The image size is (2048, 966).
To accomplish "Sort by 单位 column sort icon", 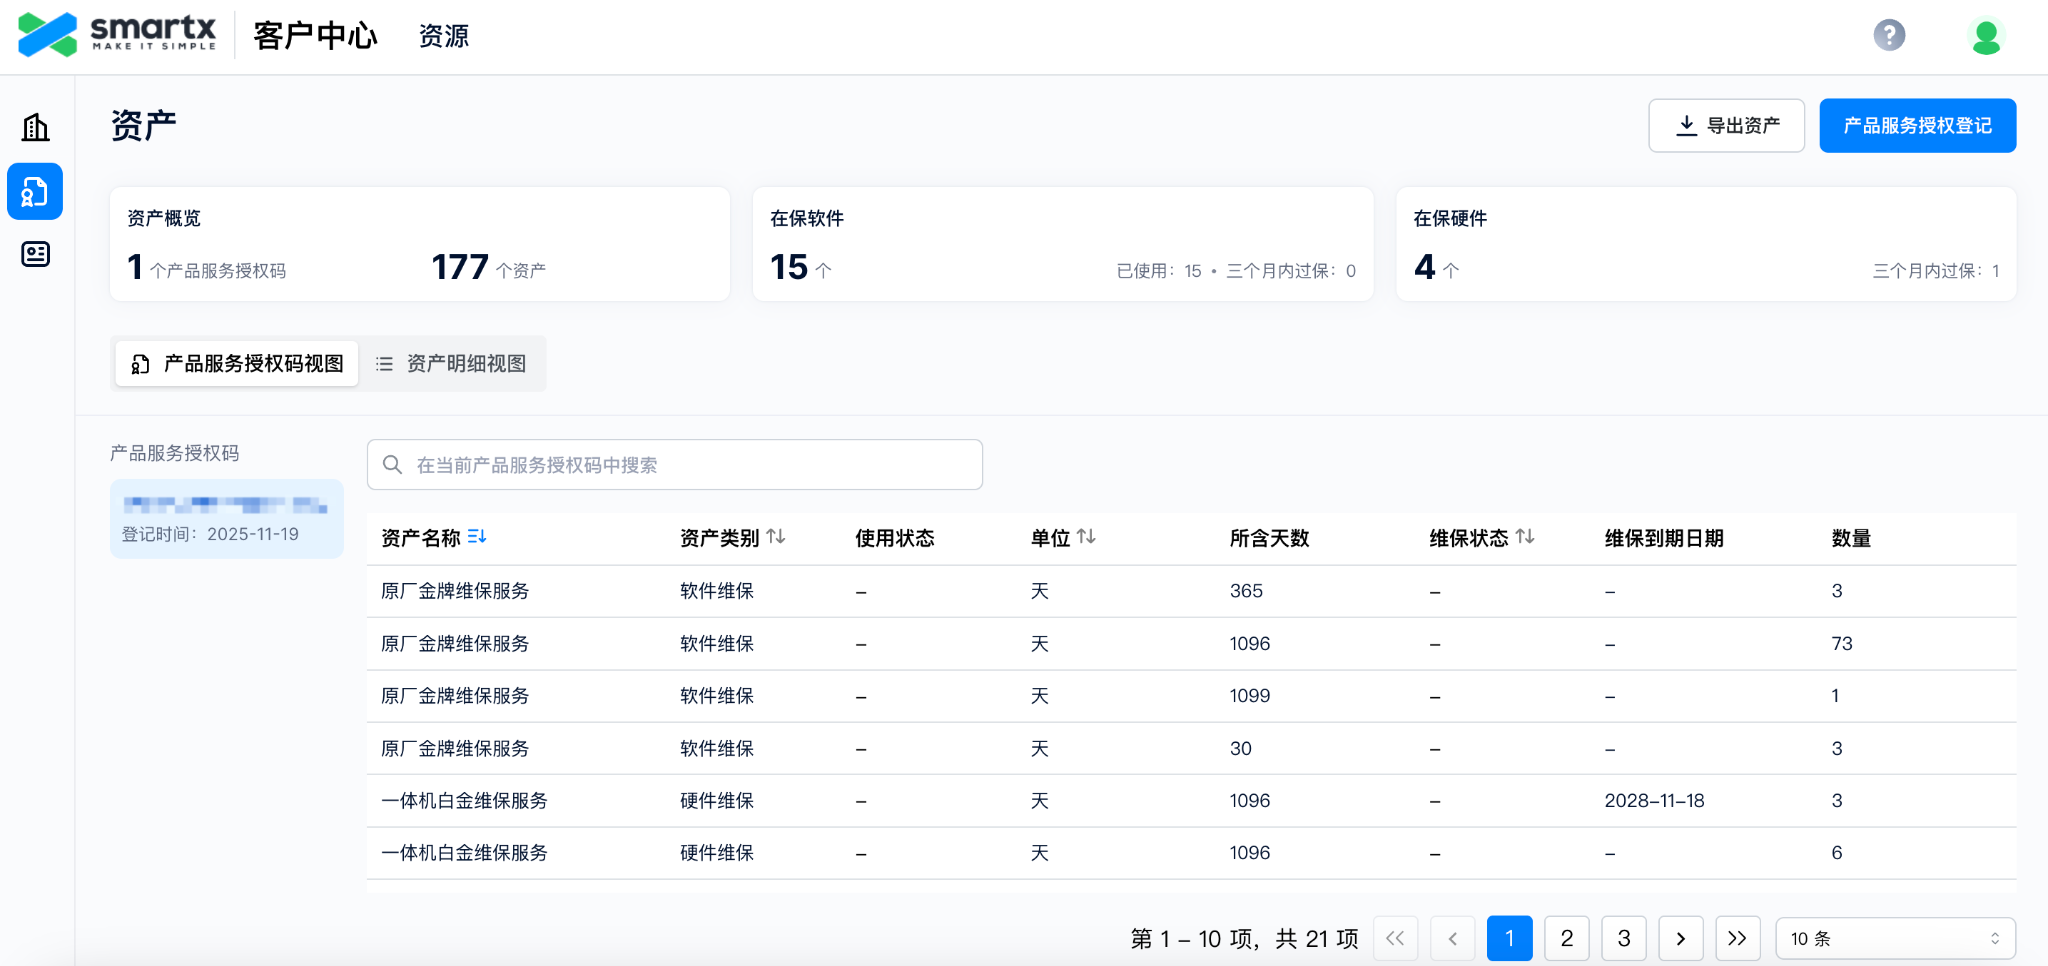I will coord(1087,537).
